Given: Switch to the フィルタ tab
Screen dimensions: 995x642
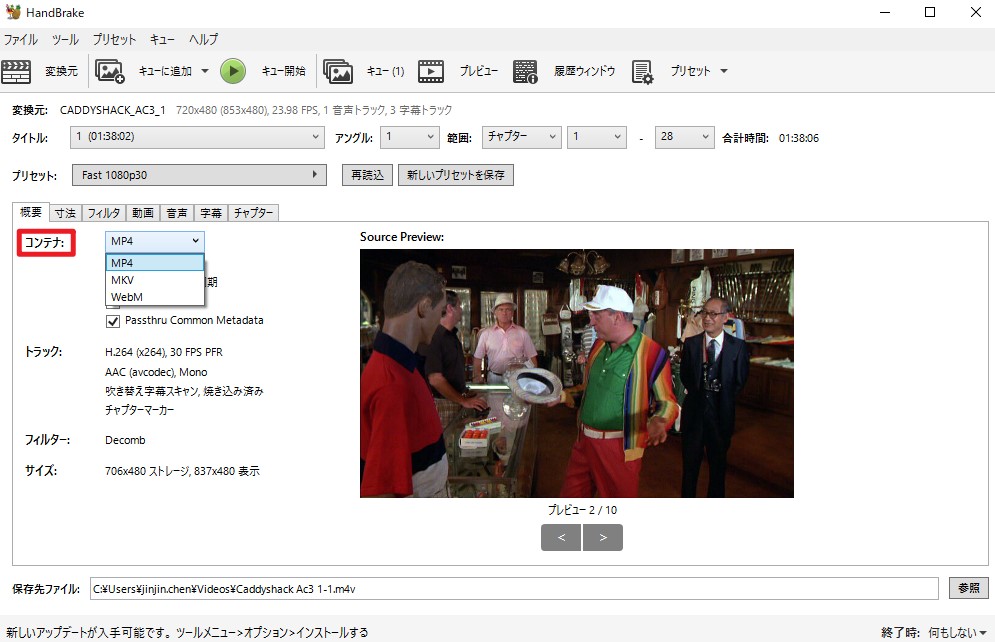Looking at the screenshot, I should pyautogui.click(x=104, y=213).
